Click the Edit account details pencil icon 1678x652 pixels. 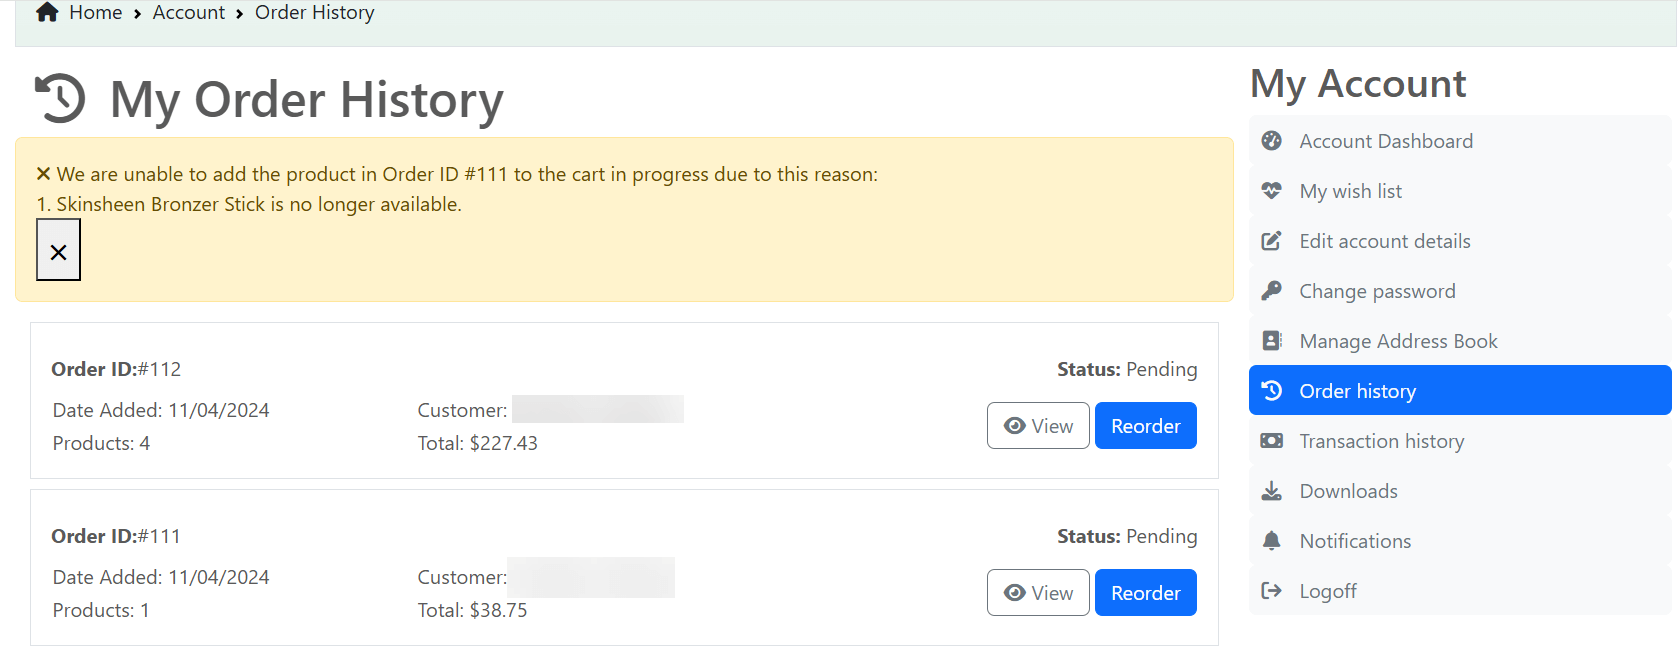1271,241
